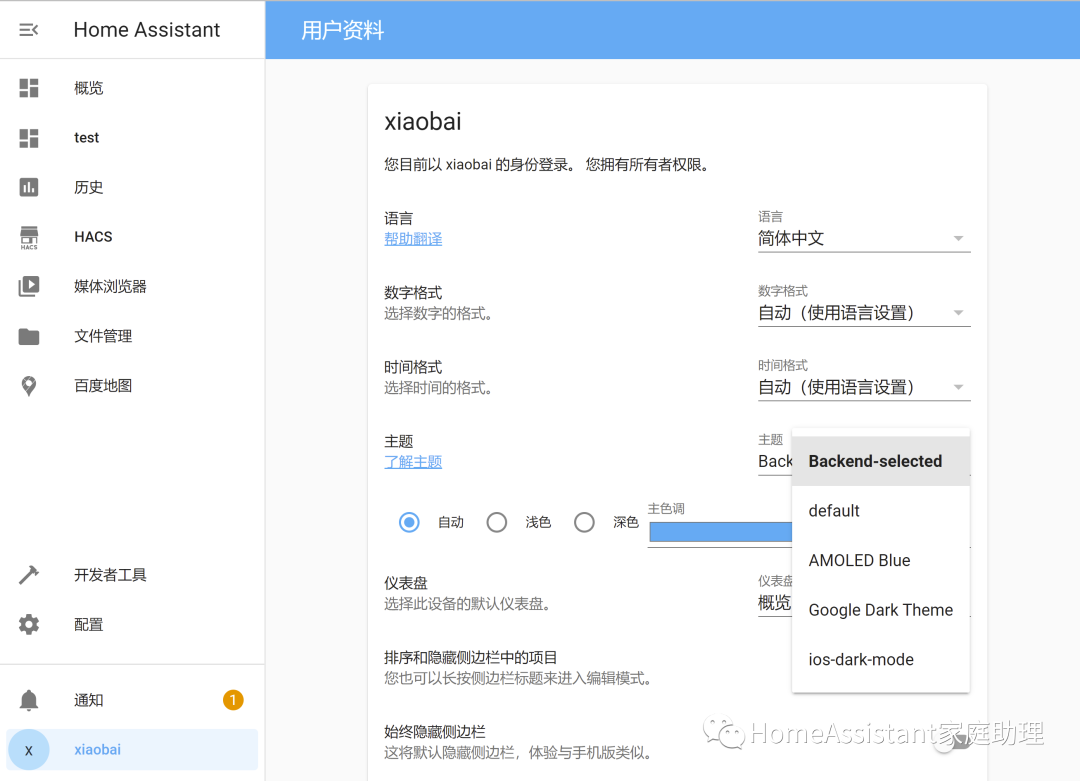This screenshot has width=1080, height=781.
Task: Go to 文件管理 in the sidebar
Action: coord(132,336)
